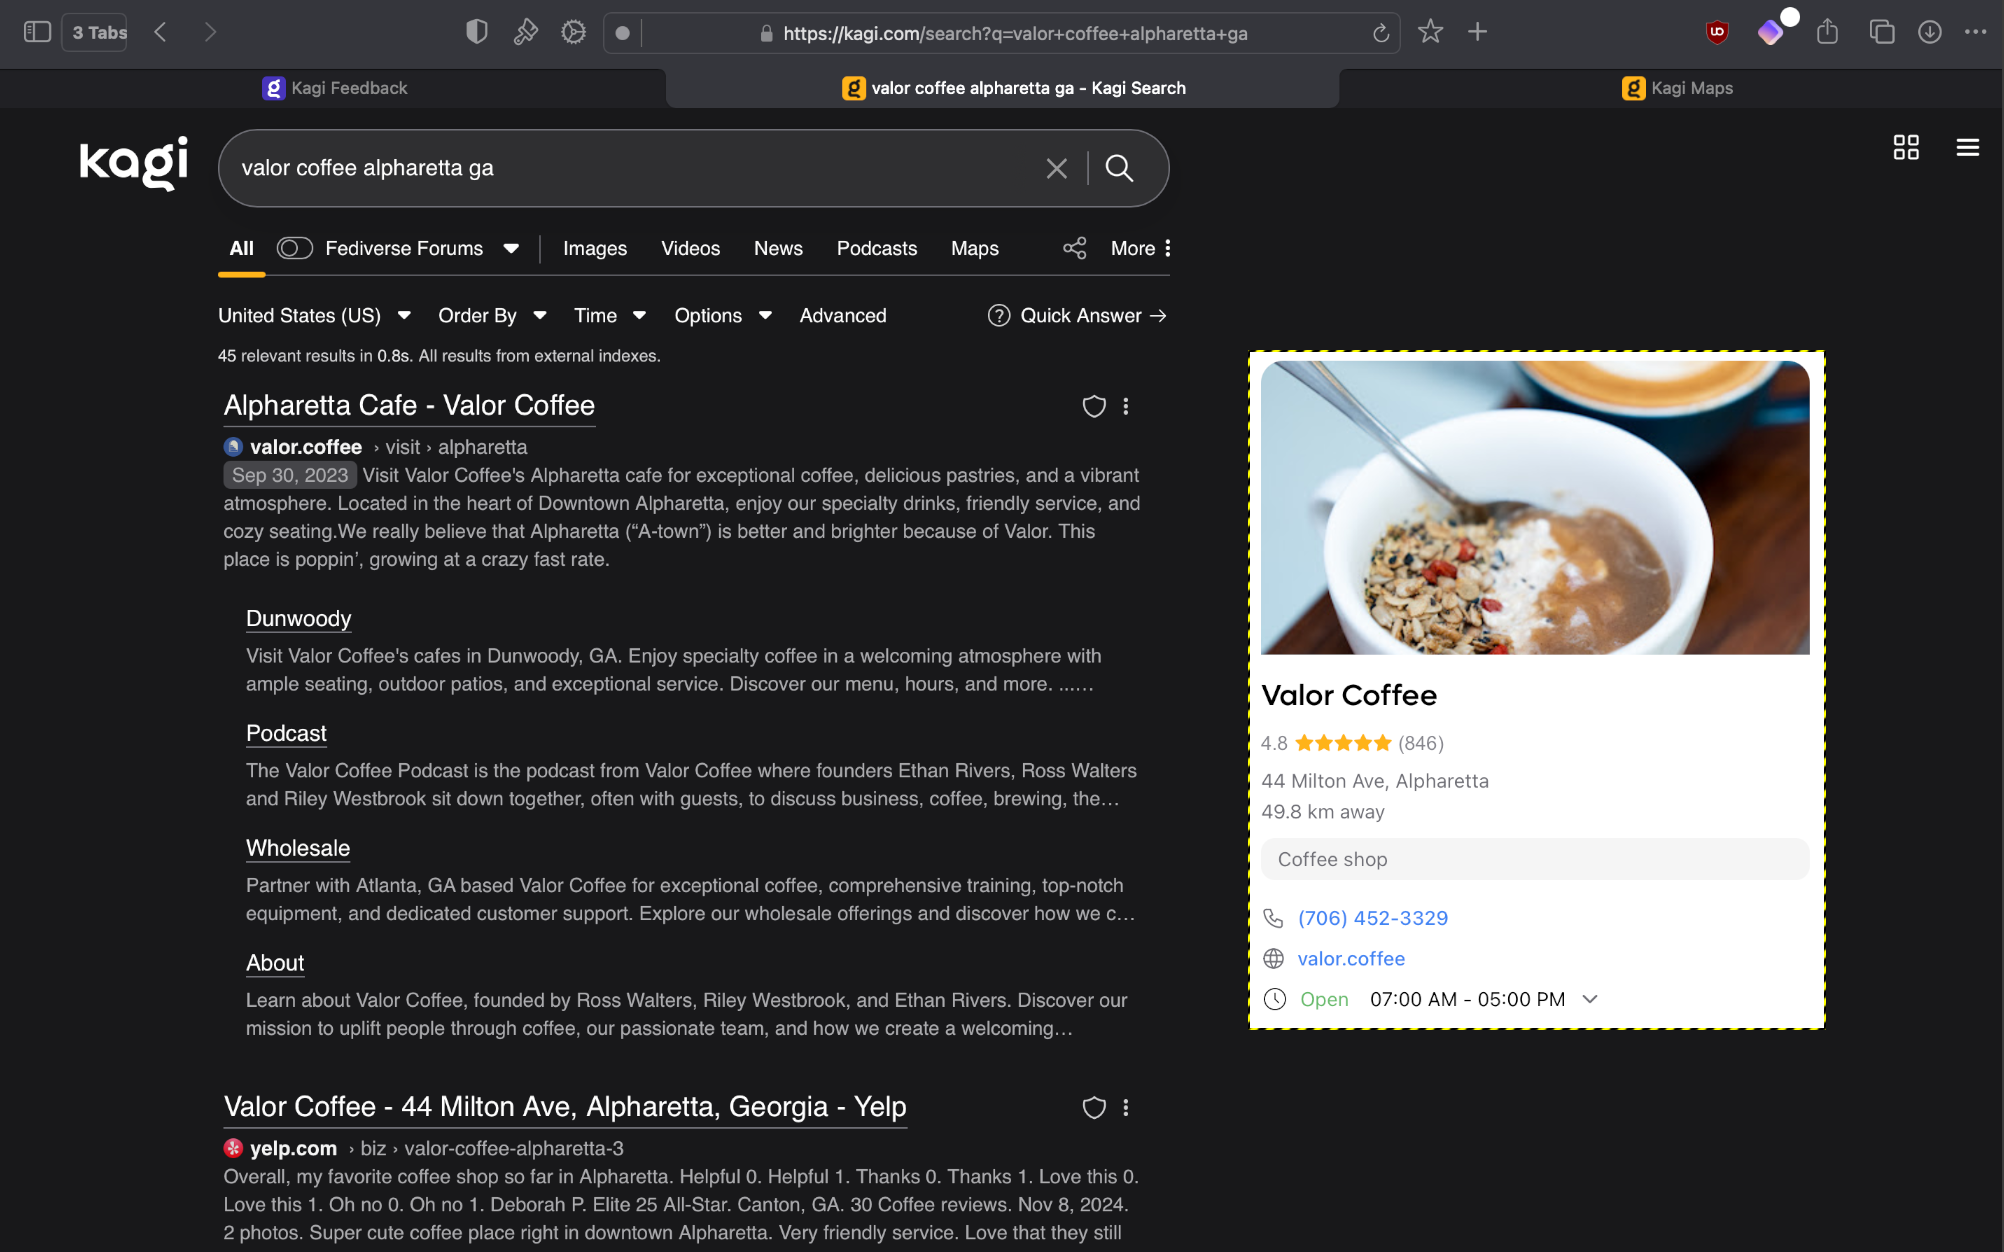The height and width of the screenshot is (1252, 2004).
Task: Expand the Fediverse Forums lens dropdown
Action: coord(511,248)
